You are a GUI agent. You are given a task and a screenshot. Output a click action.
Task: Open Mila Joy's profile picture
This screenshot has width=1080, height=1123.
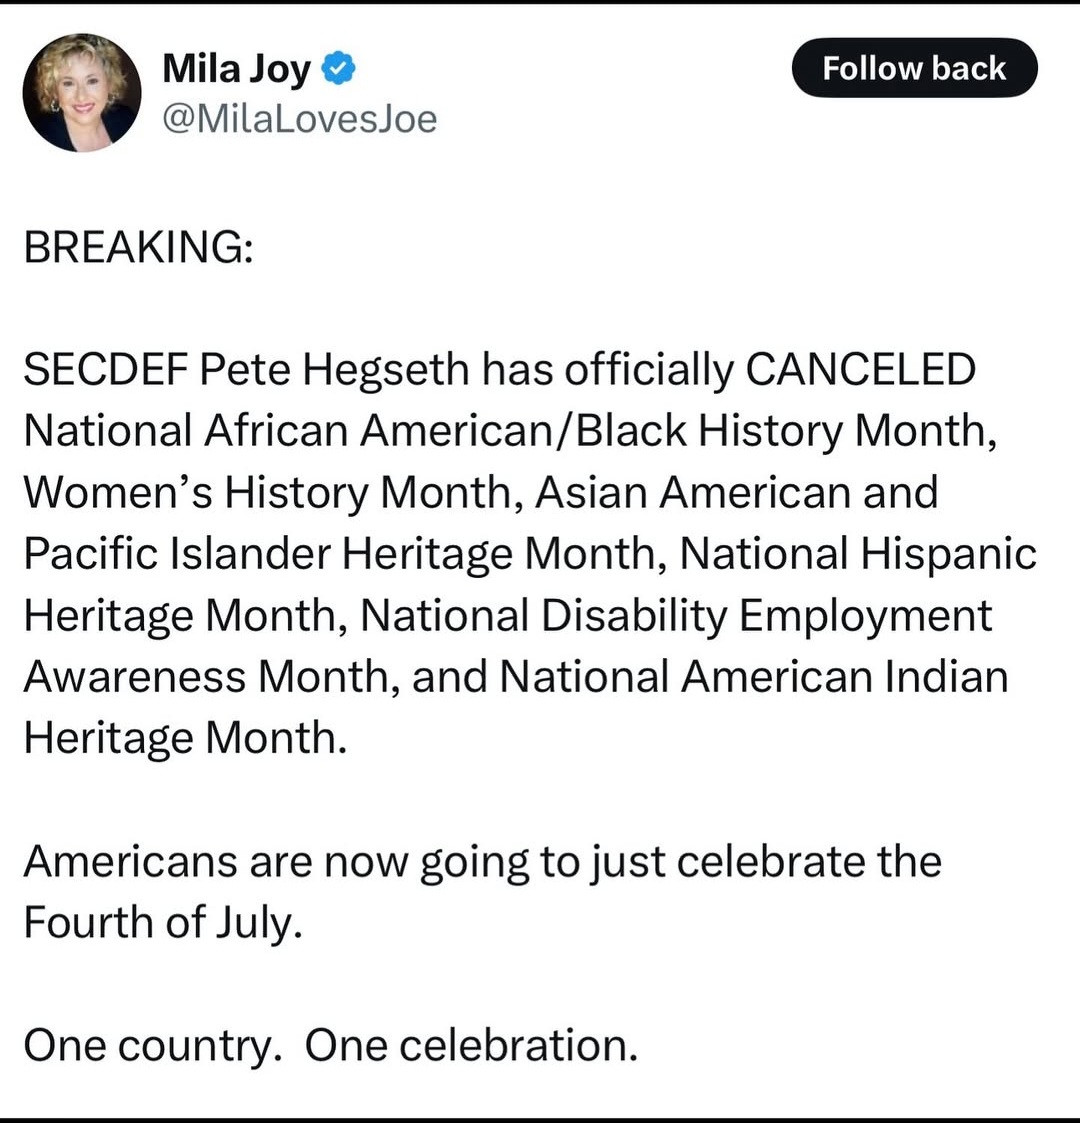click(81, 92)
